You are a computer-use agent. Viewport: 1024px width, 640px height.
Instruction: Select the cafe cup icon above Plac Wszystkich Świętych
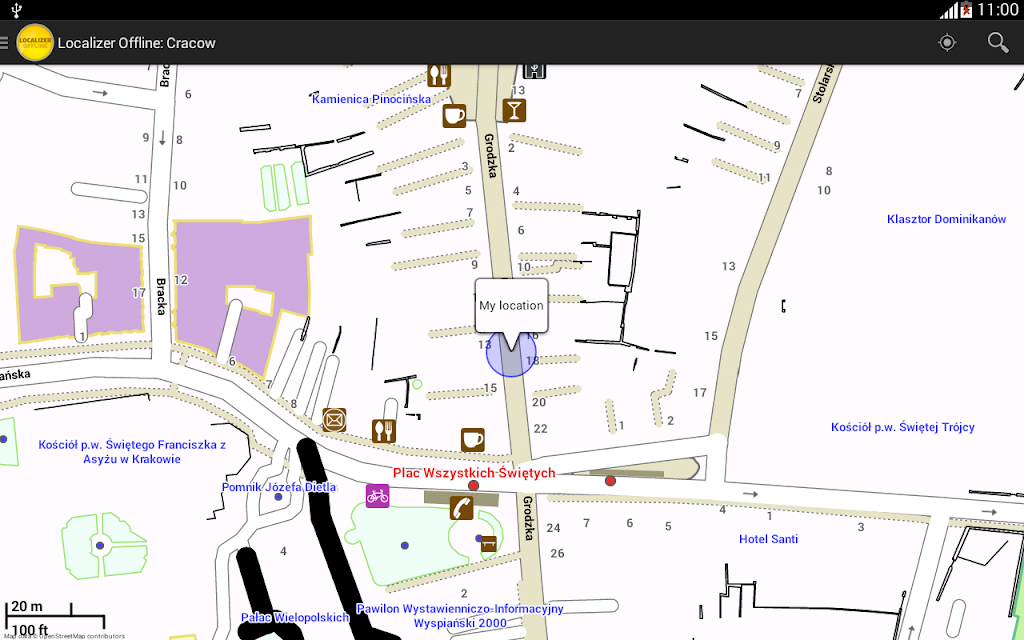coord(473,440)
